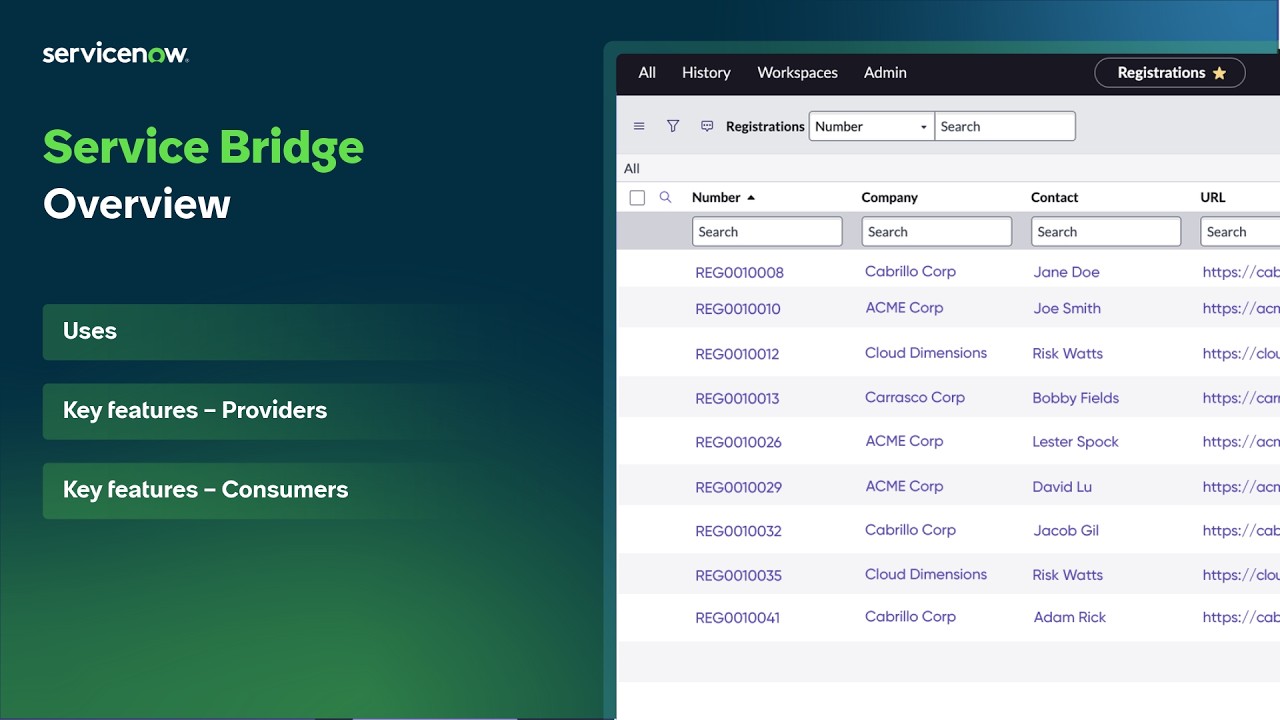Click the URL column search box

coord(1240,232)
